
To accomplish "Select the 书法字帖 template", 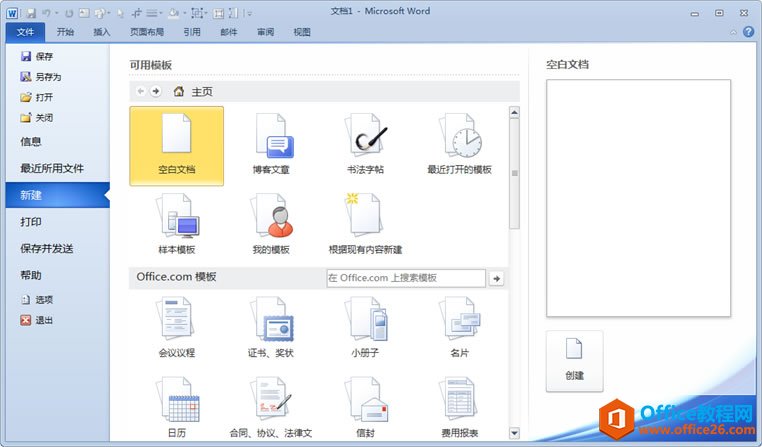I will click(365, 146).
